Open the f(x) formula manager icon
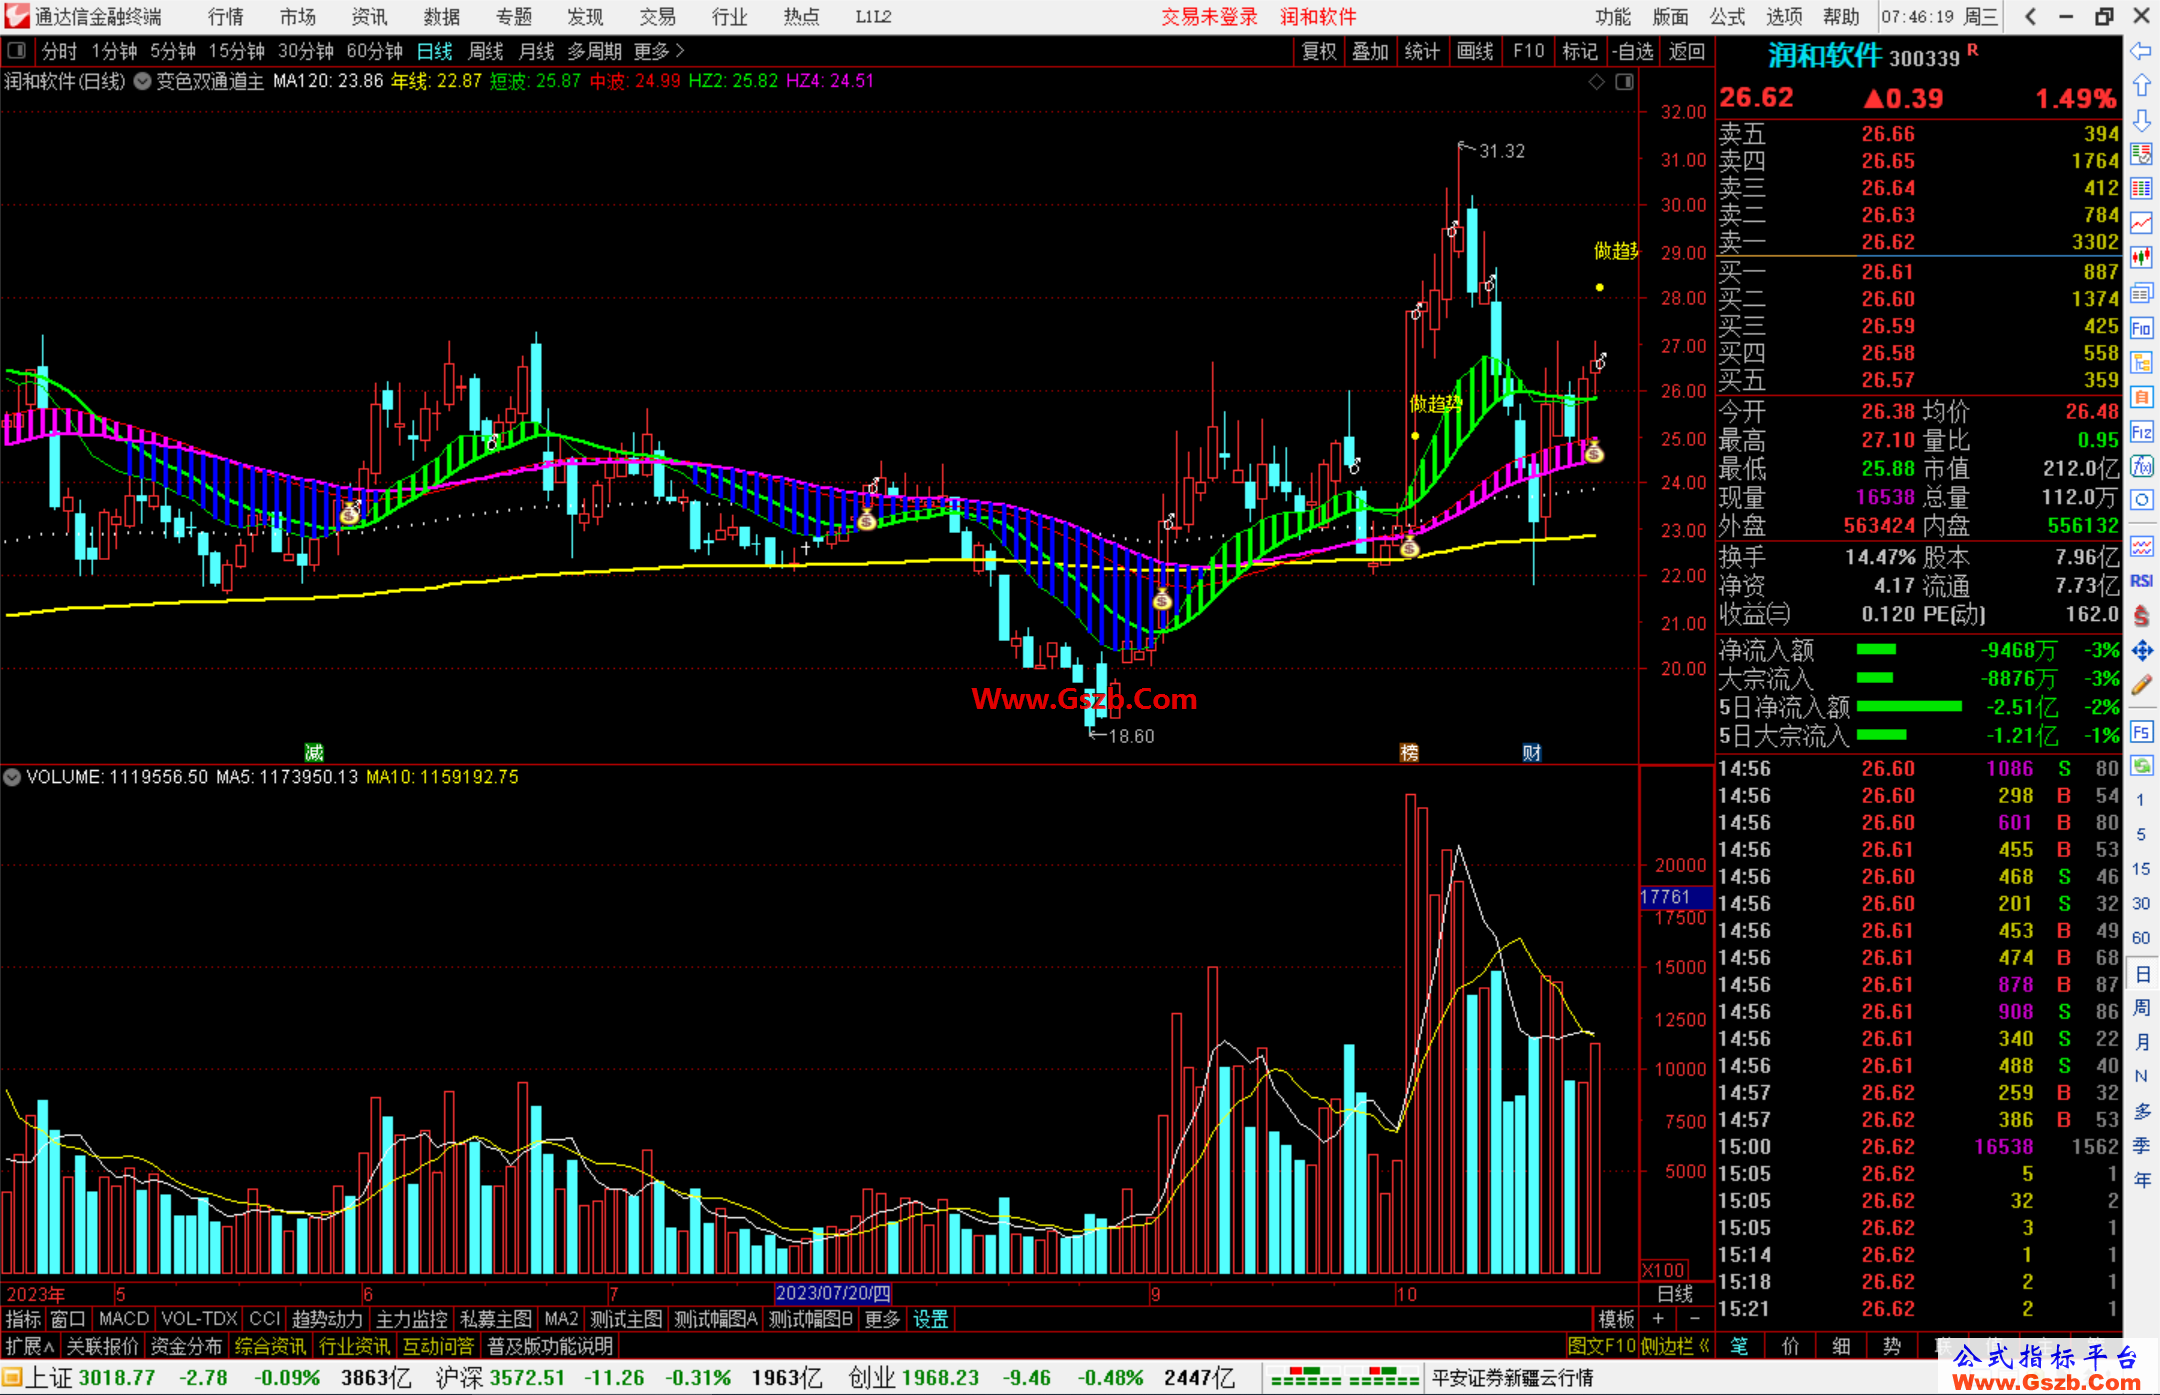This screenshot has width=2160, height=1395. pos(2141,466)
